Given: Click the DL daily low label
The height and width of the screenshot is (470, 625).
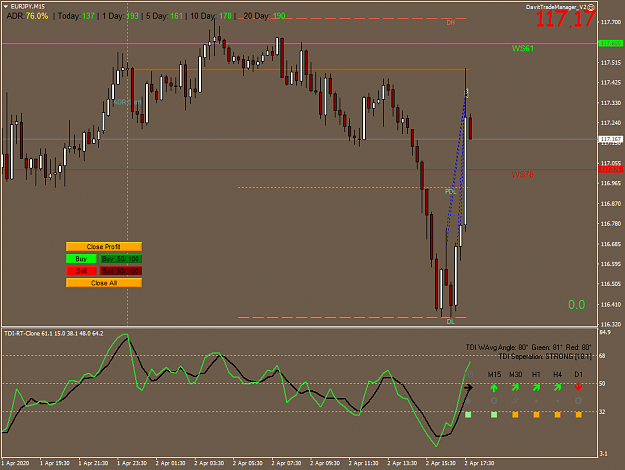Looking at the screenshot, I should point(450,322).
